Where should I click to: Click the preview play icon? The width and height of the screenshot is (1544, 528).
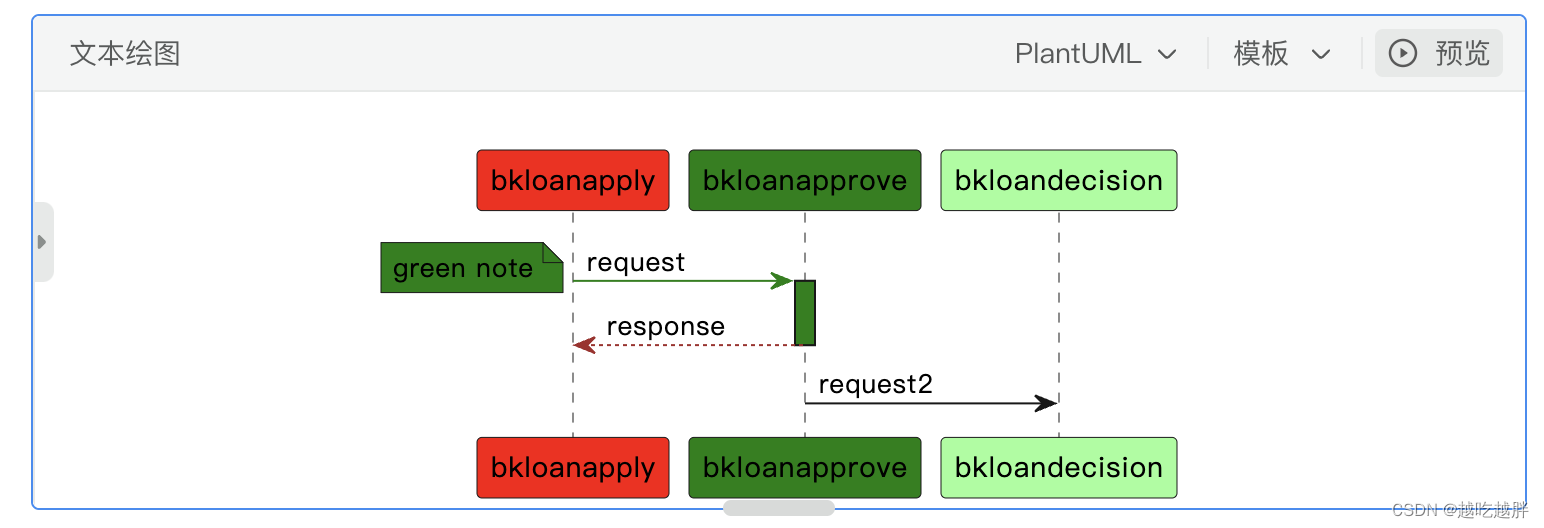[x=1403, y=53]
